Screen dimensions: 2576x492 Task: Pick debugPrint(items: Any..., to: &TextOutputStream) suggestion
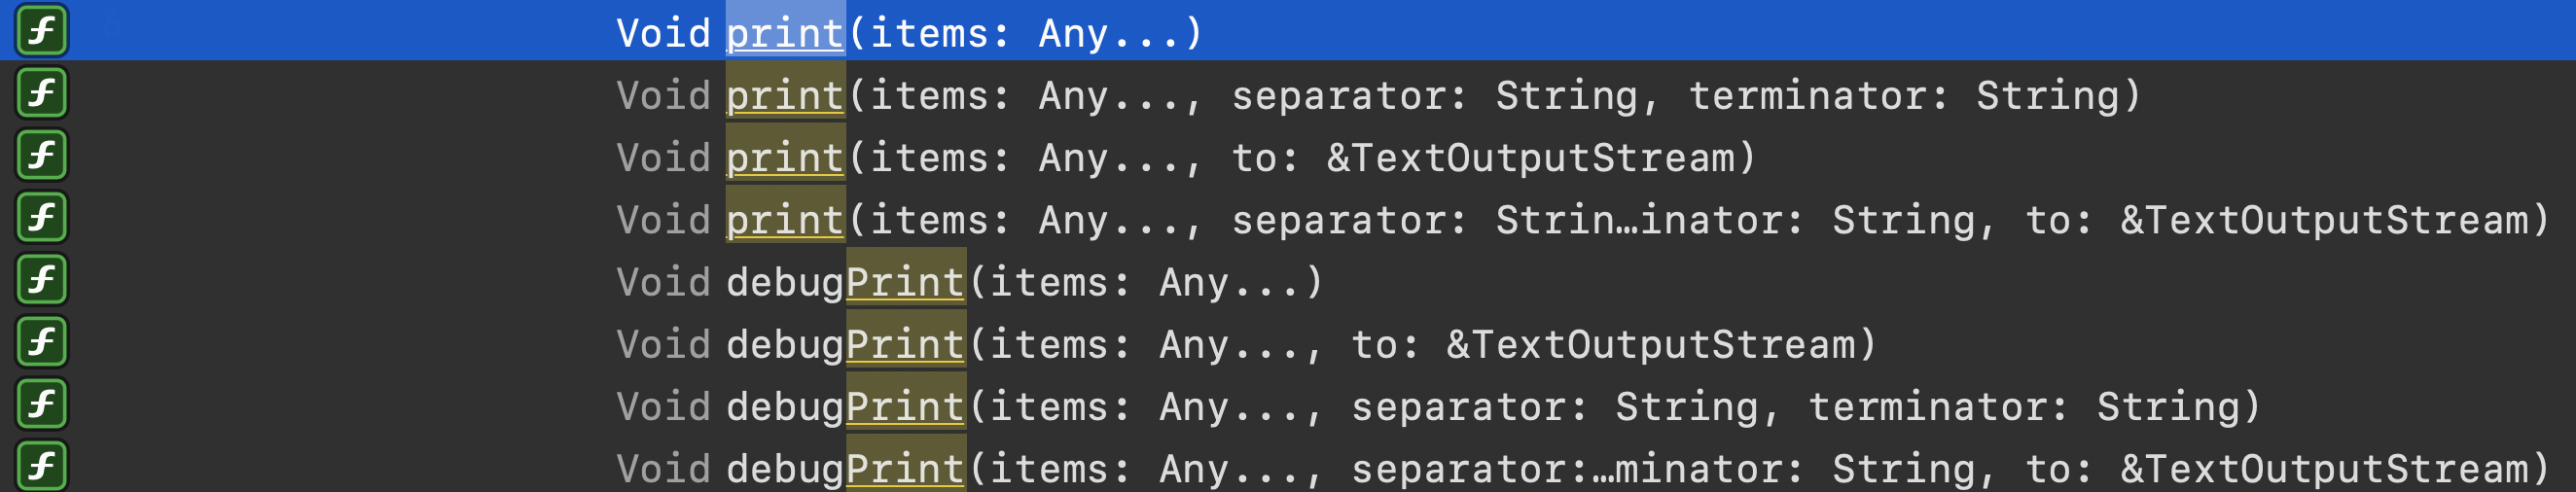pyautogui.click(x=1288, y=342)
